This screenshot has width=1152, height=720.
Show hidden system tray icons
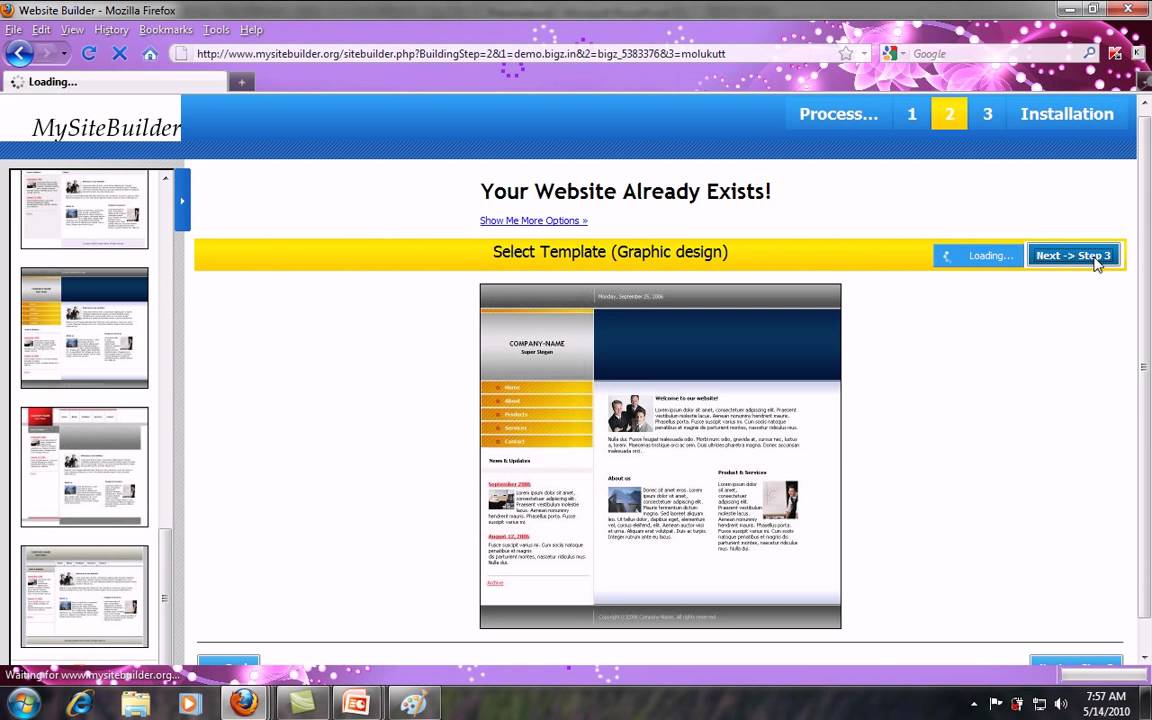click(975, 704)
